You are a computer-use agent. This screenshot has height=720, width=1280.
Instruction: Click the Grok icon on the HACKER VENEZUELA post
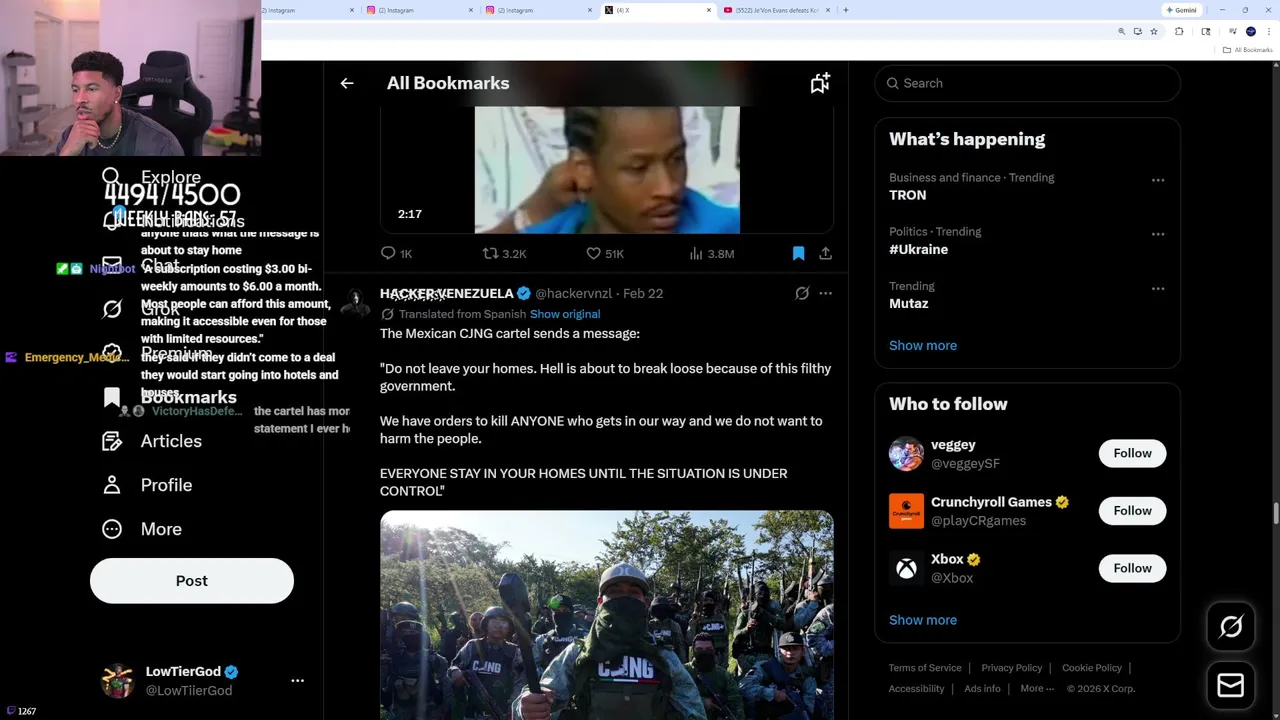pyautogui.click(x=802, y=293)
